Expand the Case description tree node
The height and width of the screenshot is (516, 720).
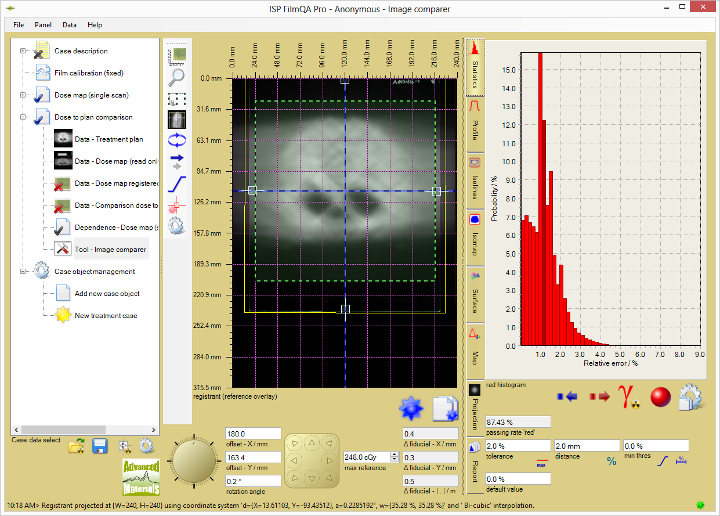[x=22, y=51]
